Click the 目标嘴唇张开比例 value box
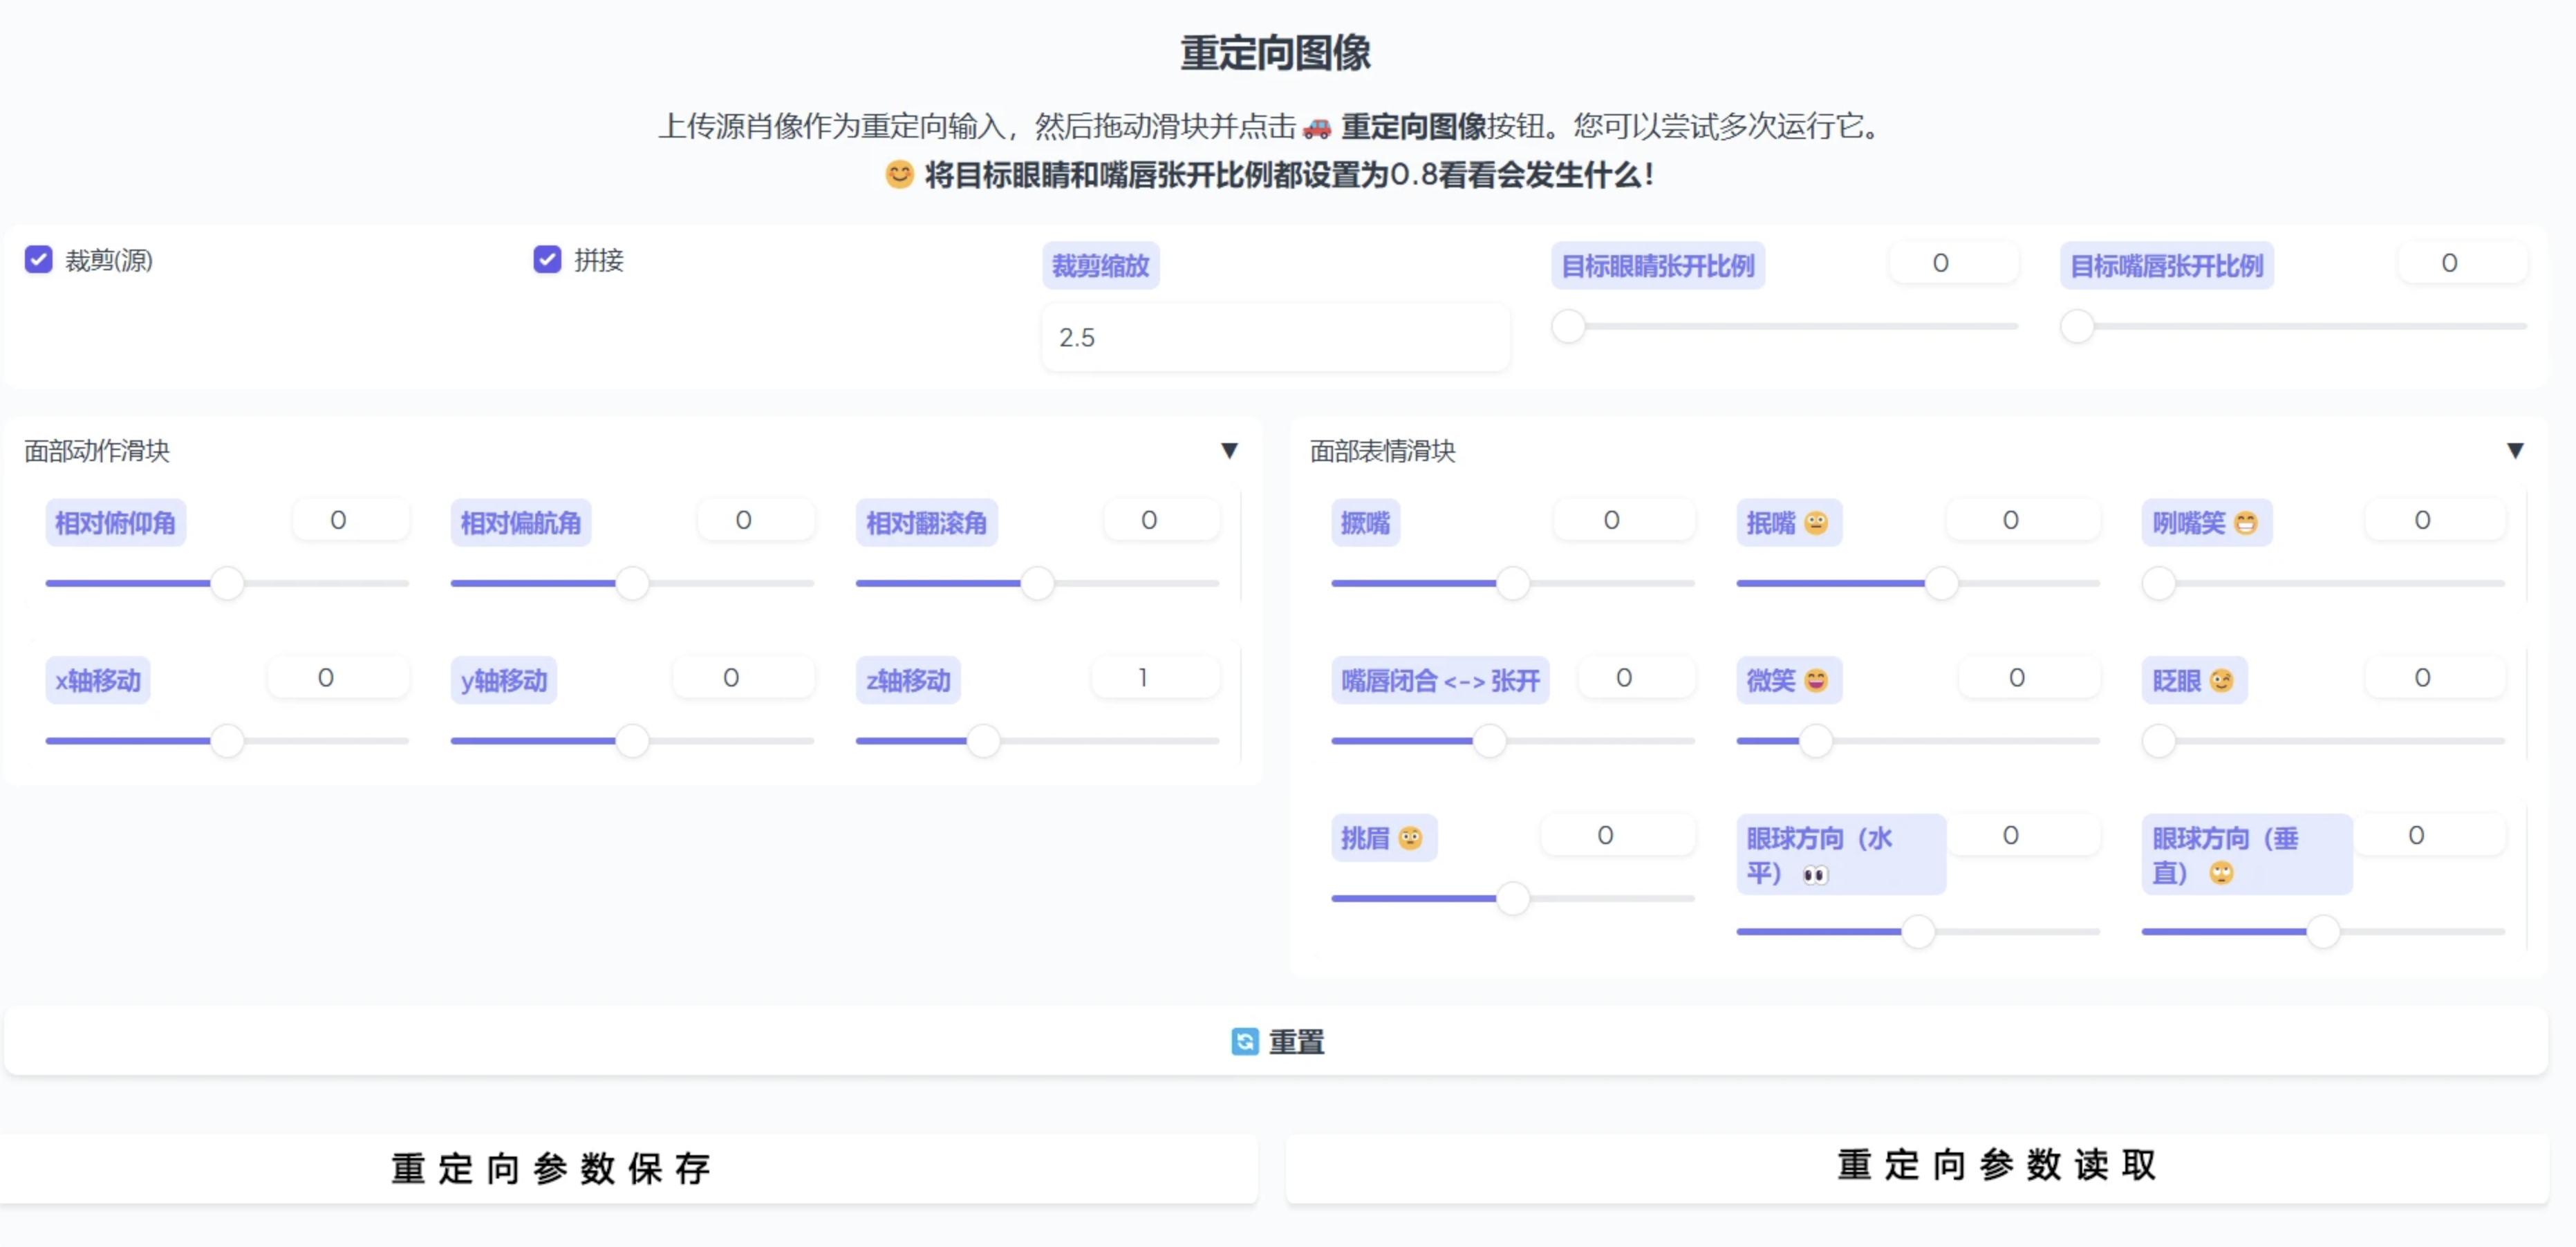This screenshot has height=1247, width=2576. pyautogui.click(x=2462, y=263)
